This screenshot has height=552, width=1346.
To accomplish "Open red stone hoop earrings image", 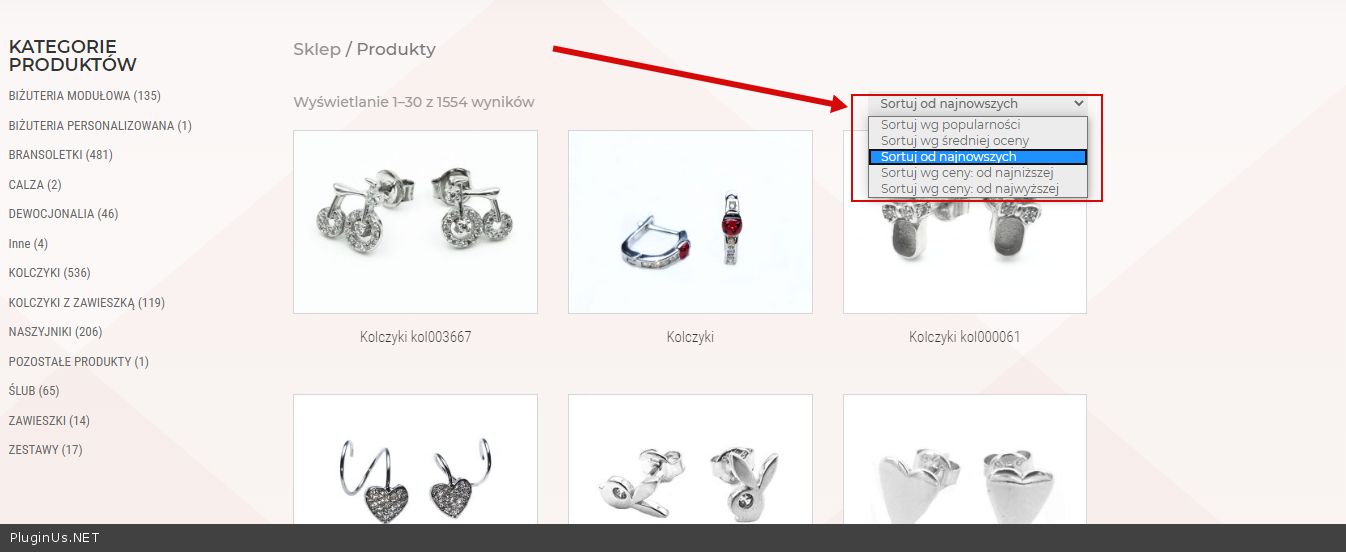I will click(x=690, y=222).
